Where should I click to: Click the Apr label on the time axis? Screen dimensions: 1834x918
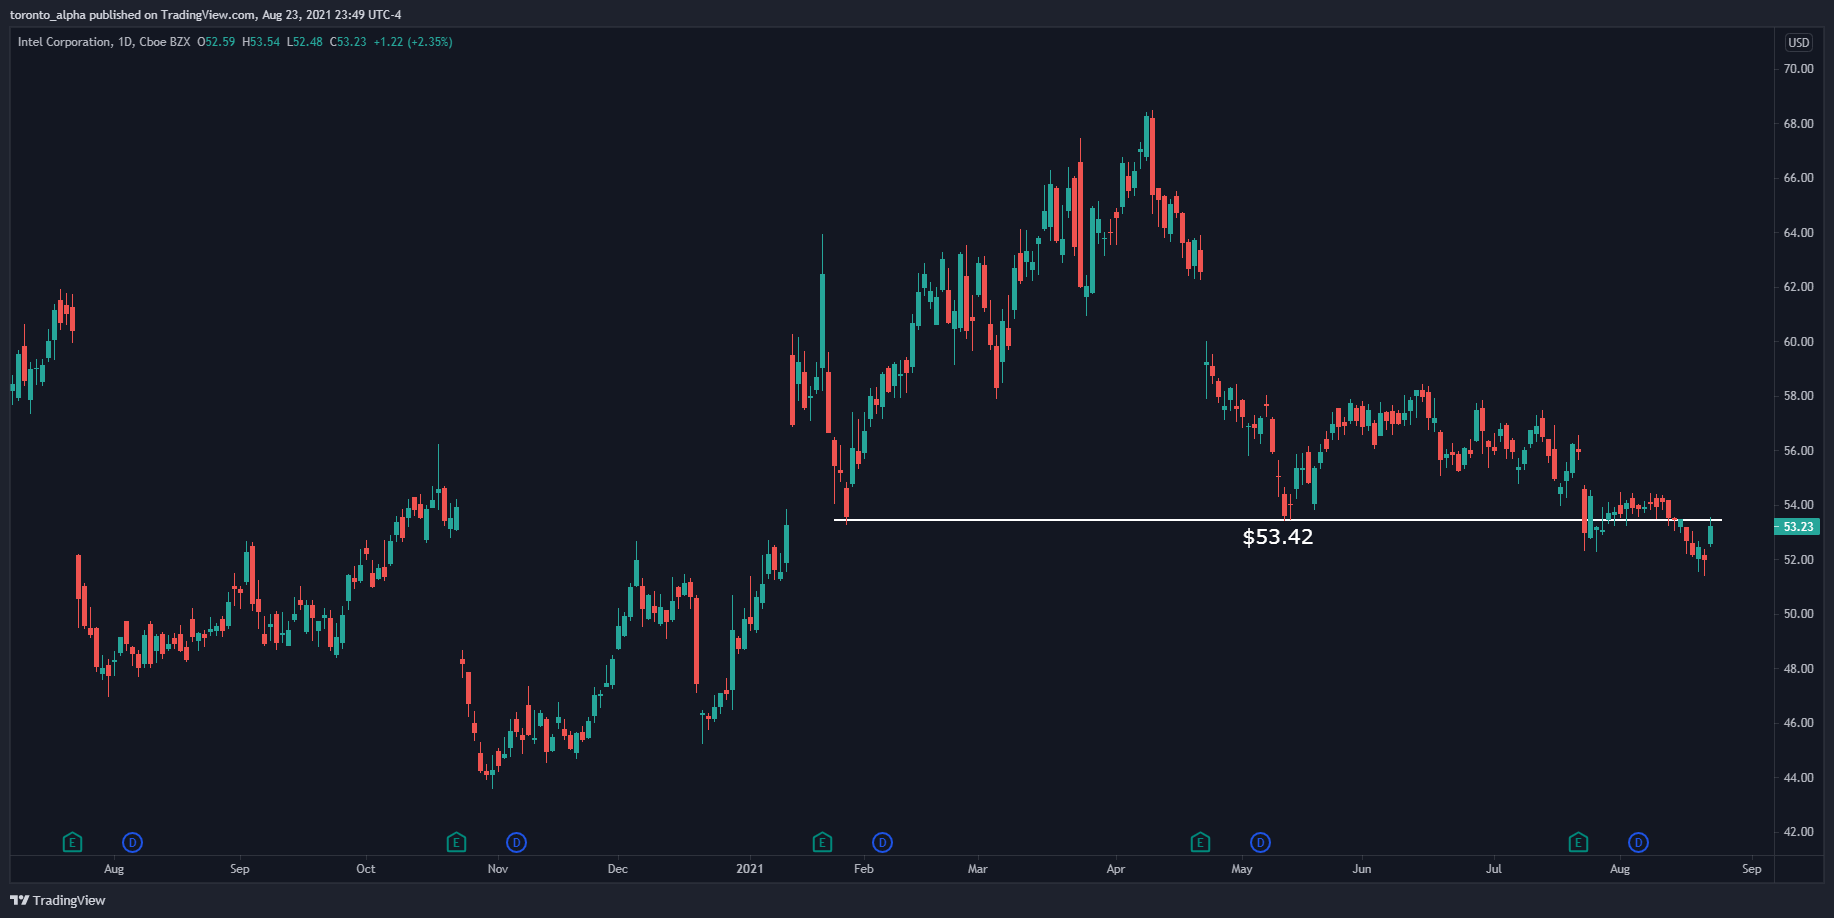coord(1116,869)
